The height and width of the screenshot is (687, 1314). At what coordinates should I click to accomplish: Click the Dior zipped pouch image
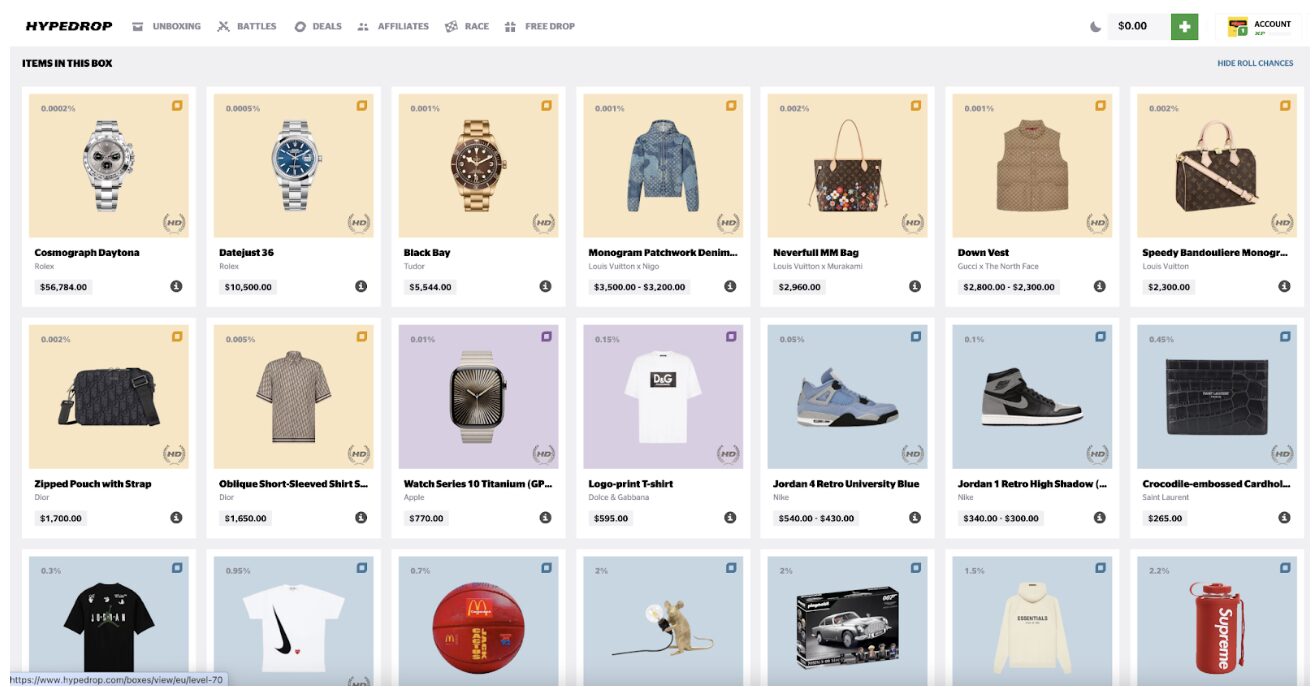[x=107, y=395]
